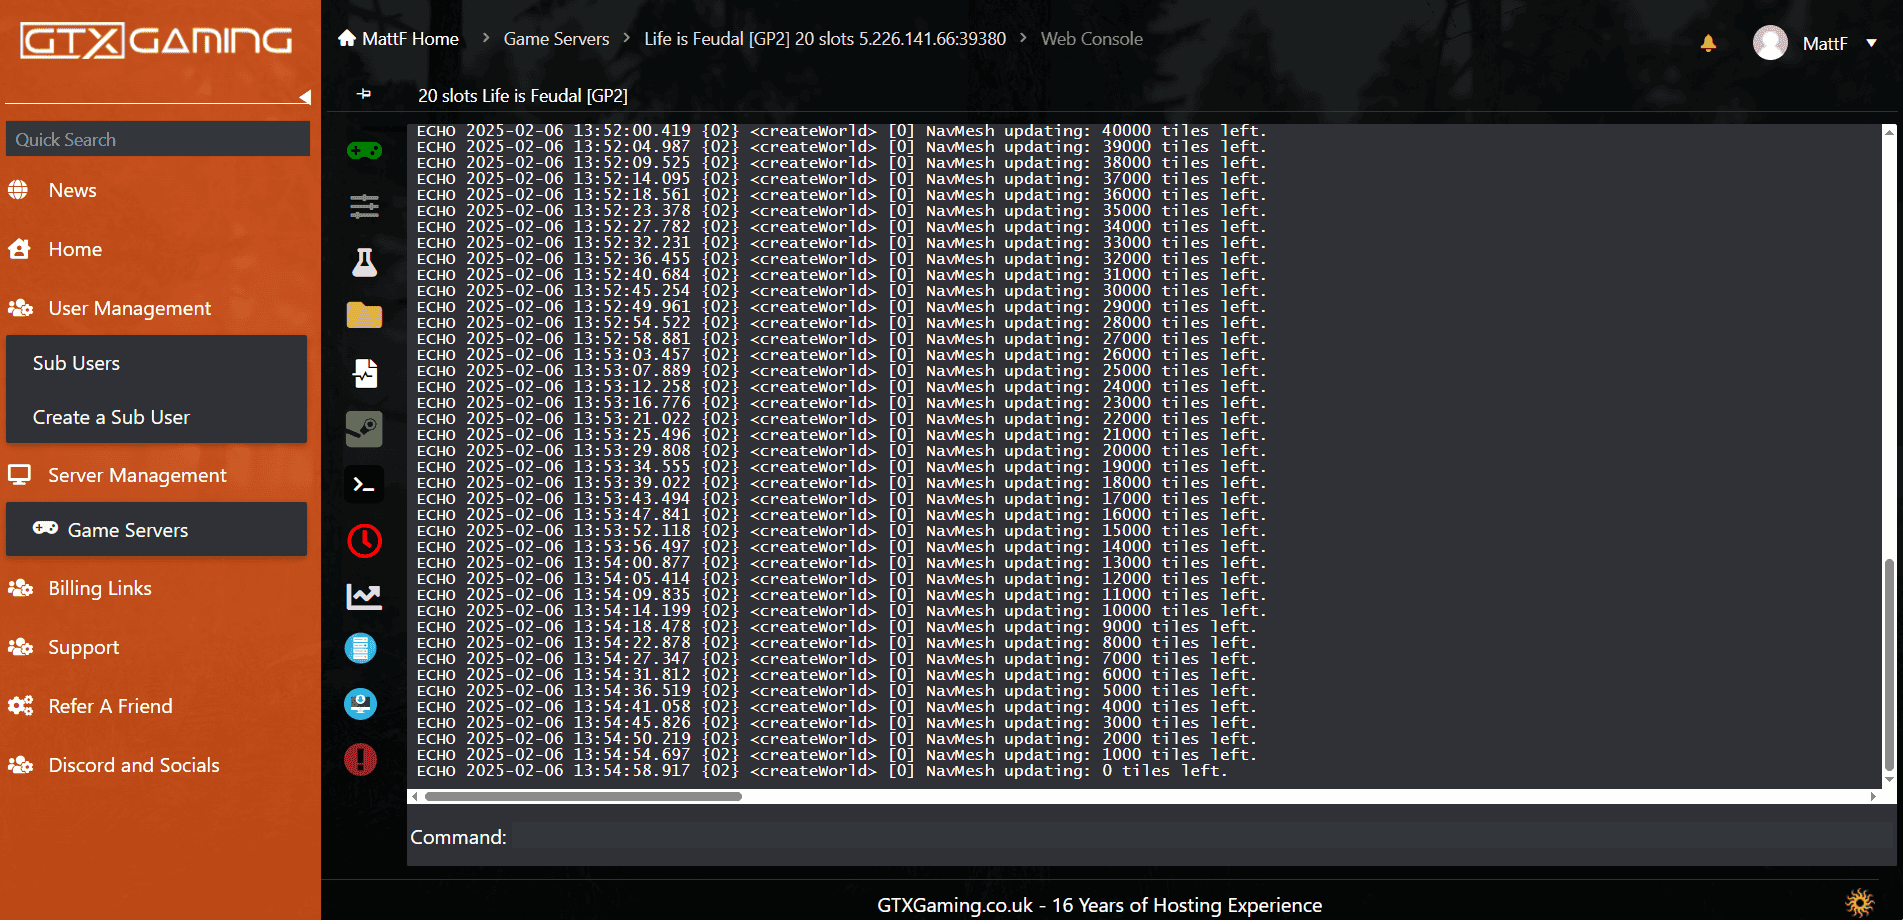Click the green gamepad icon
1903x920 pixels.
click(364, 151)
